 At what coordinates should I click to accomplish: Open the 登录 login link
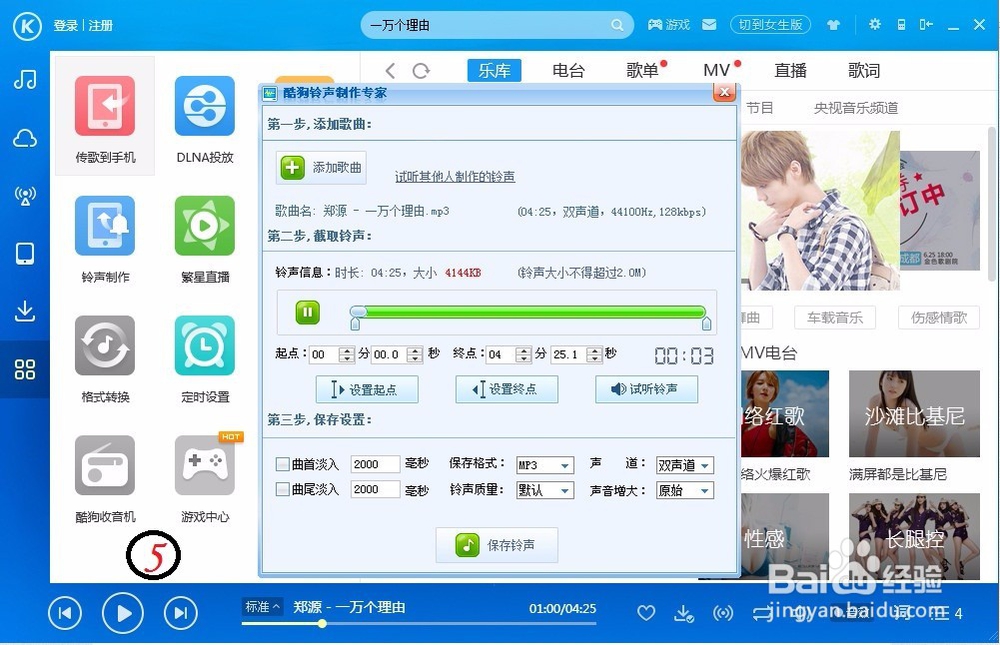pyautogui.click(x=65, y=26)
